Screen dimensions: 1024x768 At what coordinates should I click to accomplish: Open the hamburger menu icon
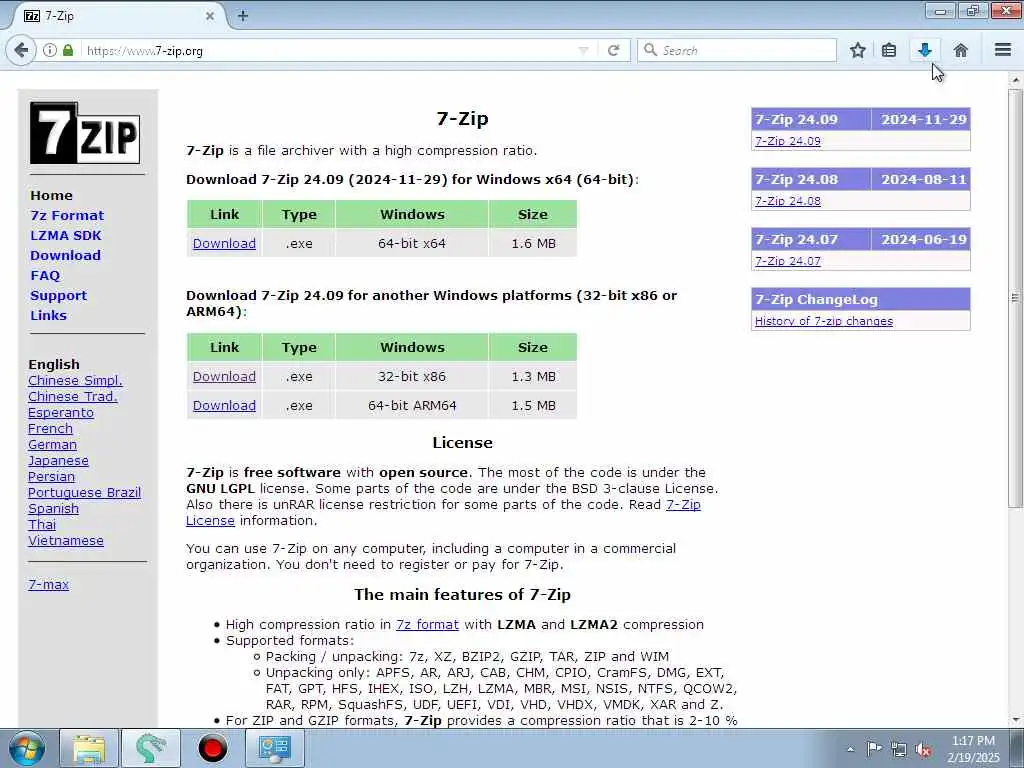[x=1003, y=50]
